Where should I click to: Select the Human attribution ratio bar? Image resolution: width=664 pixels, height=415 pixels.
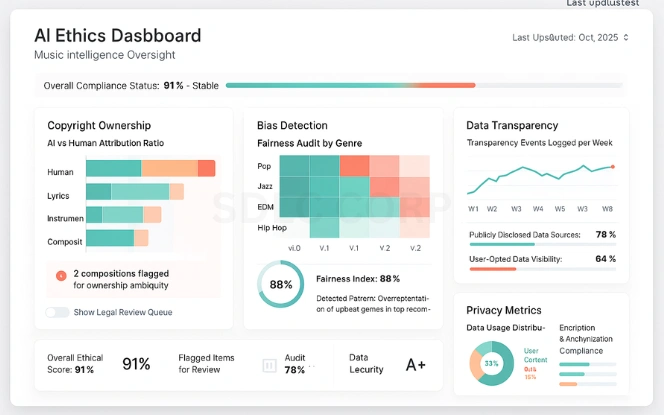(x=151, y=169)
